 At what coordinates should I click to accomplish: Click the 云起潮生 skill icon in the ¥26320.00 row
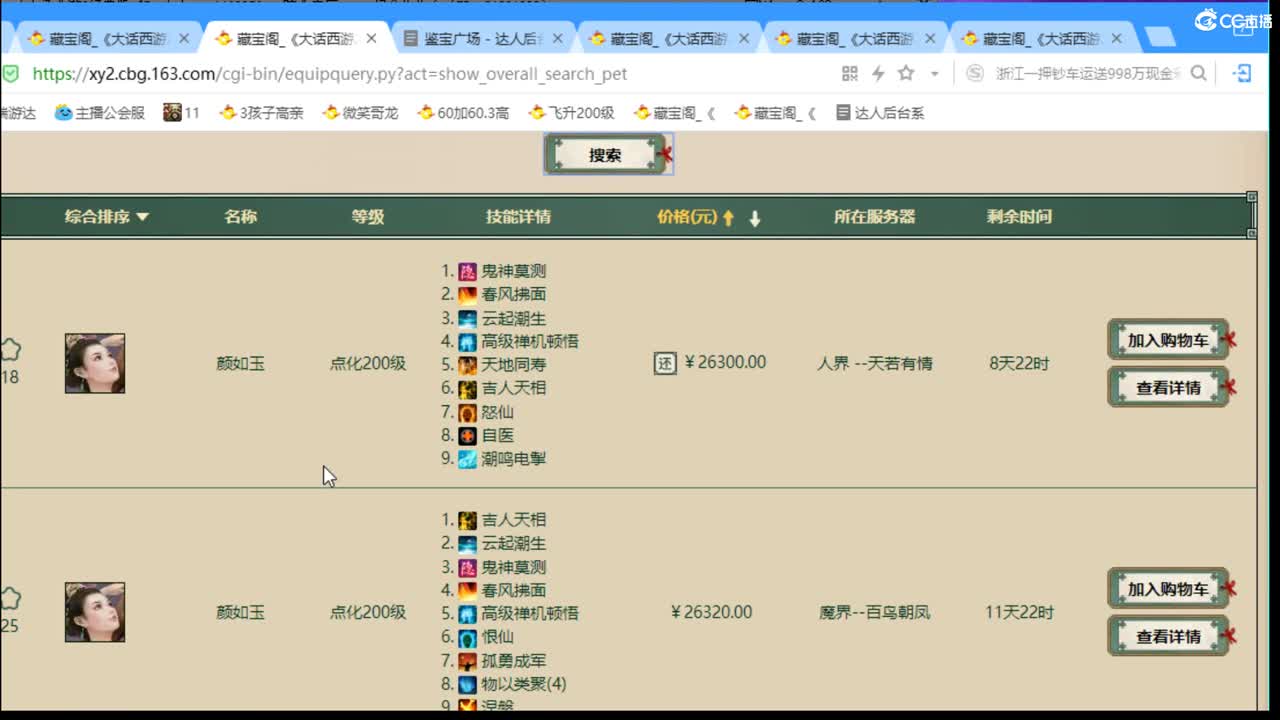(x=467, y=544)
